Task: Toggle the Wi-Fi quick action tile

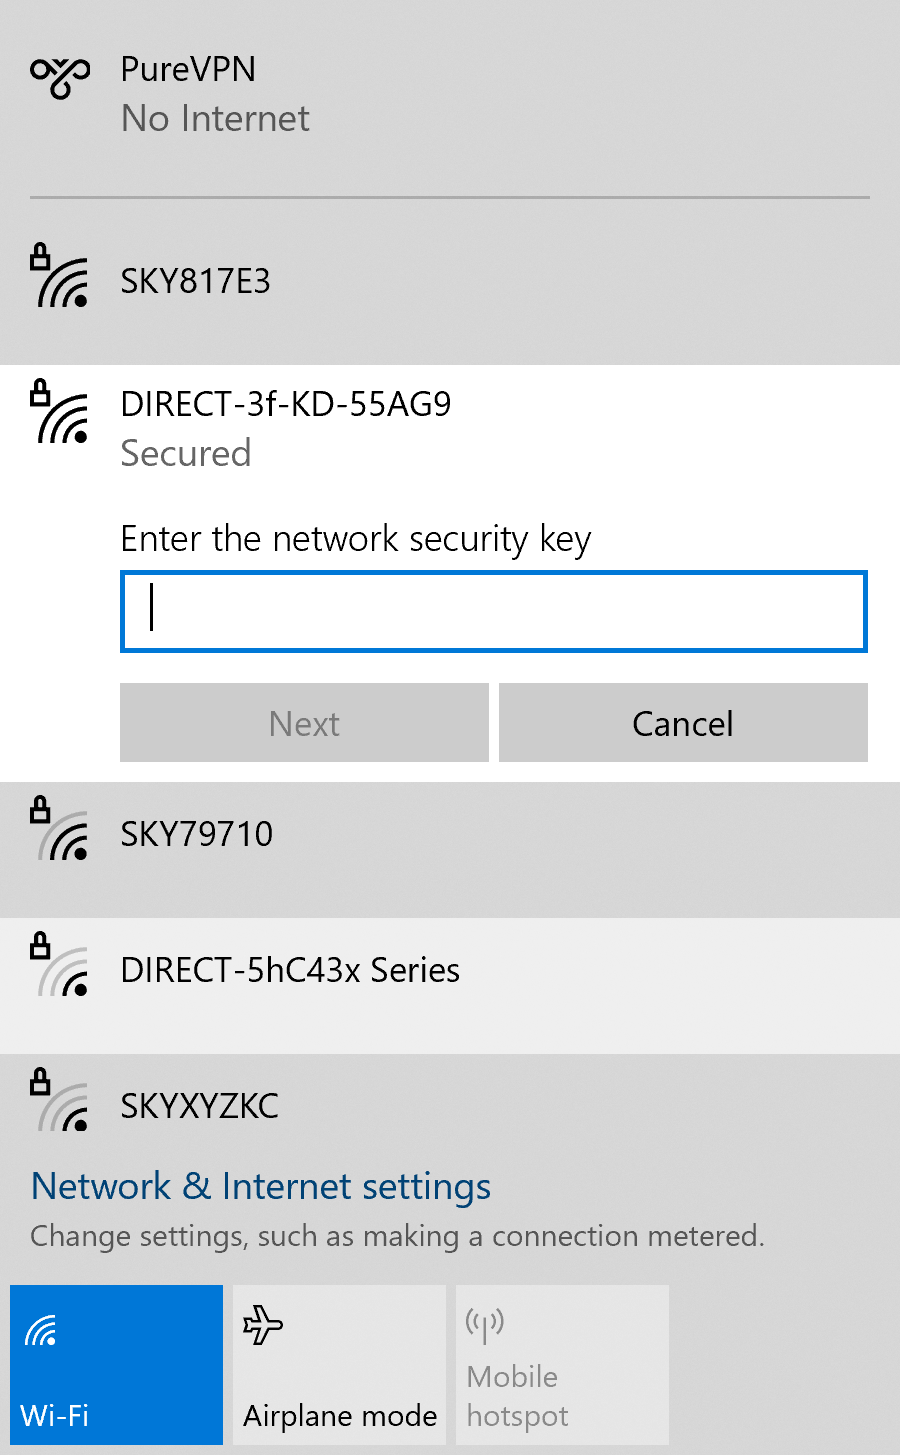Action: pos(116,1365)
